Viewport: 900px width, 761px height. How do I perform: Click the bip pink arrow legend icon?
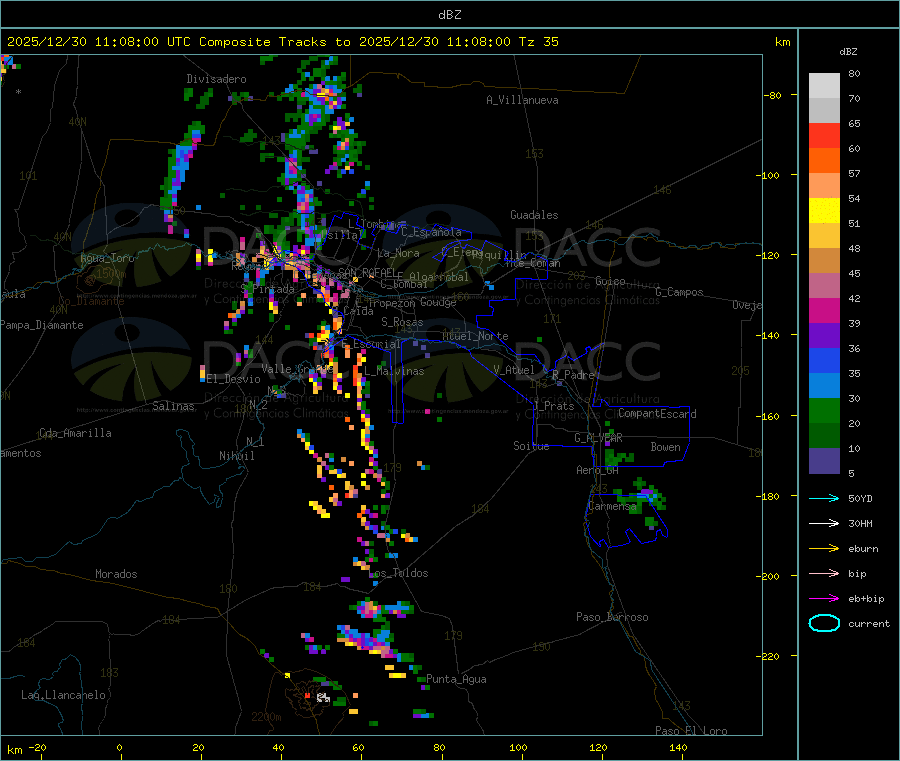[824, 573]
